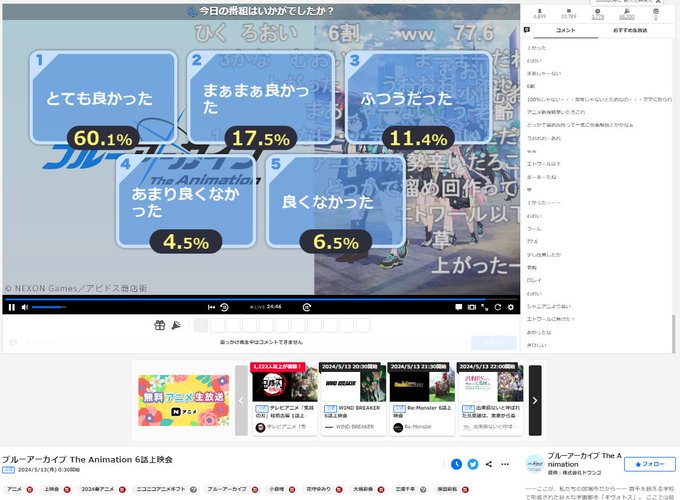Open the 2024/5/13 22:00 program card
Viewport: 680px width, 500px height.
tap(490, 399)
